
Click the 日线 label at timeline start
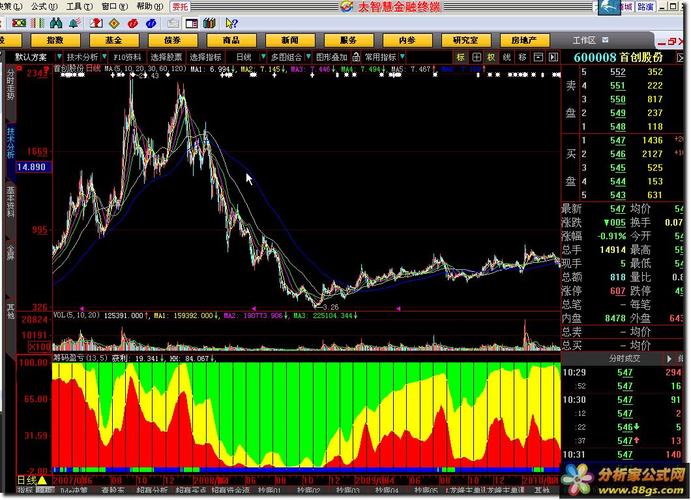(27, 480)
